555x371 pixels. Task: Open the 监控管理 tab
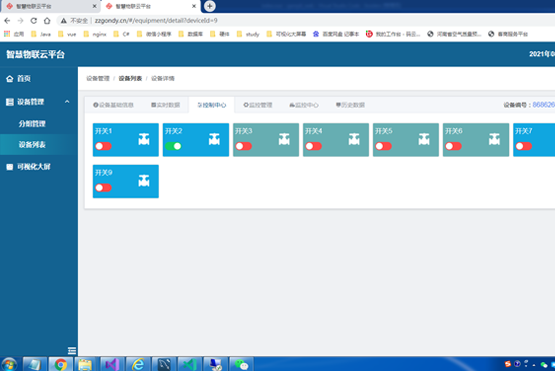pyautogui.click(x=258, y=105)
